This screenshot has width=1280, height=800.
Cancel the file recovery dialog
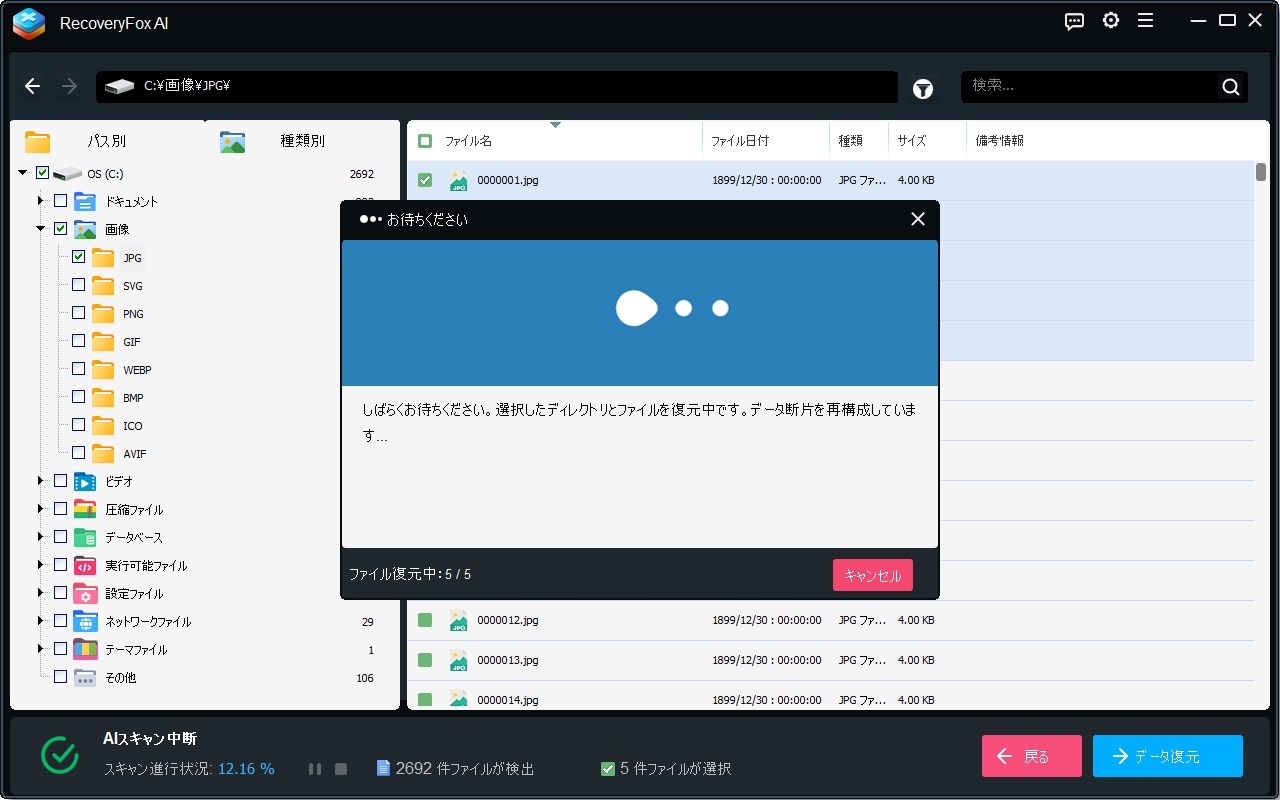tap(873, 575)
